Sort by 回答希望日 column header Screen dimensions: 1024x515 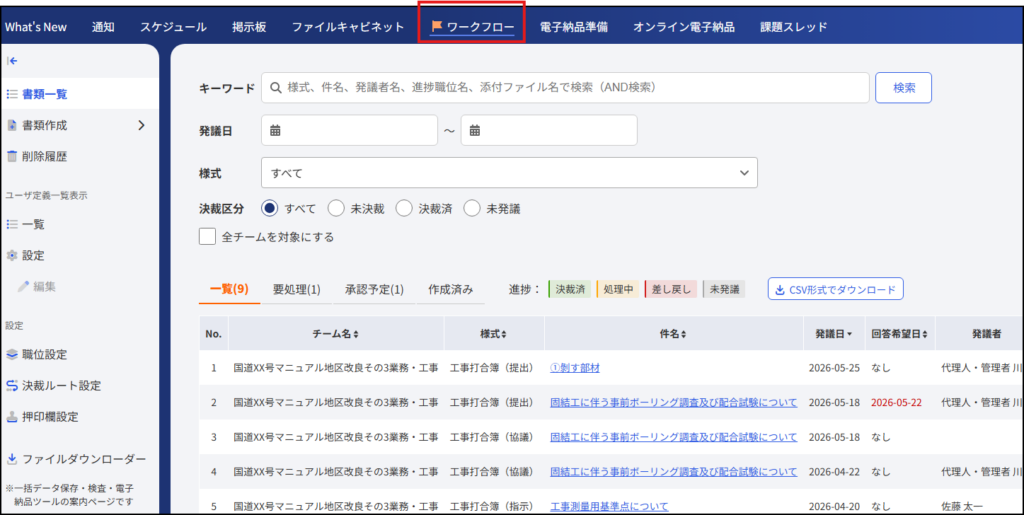900,334
